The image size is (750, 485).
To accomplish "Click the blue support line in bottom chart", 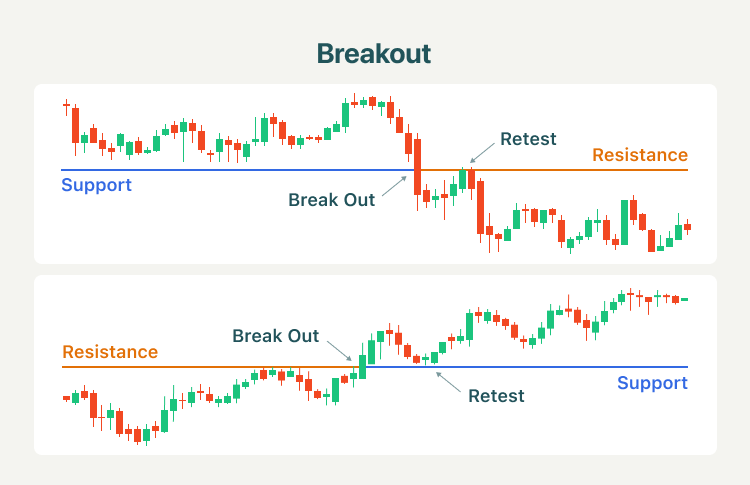I will click(527, 367).
